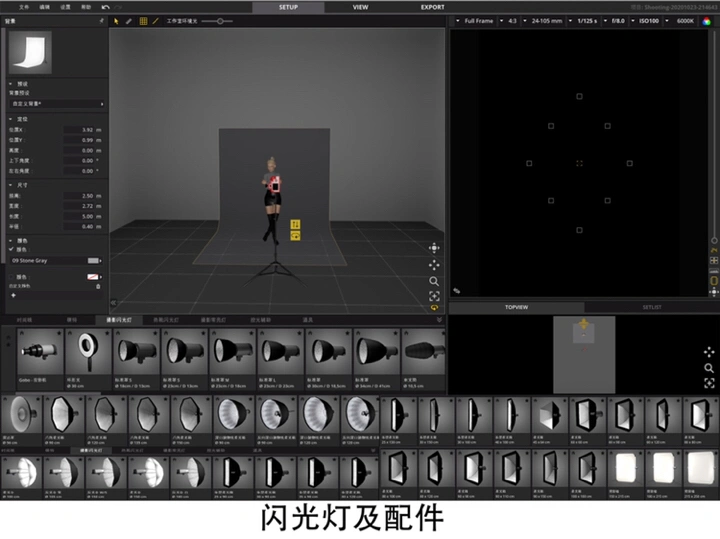Screen dimensions: 720x539
Task: Toggle the grid display icon
Action: (142, 20)
